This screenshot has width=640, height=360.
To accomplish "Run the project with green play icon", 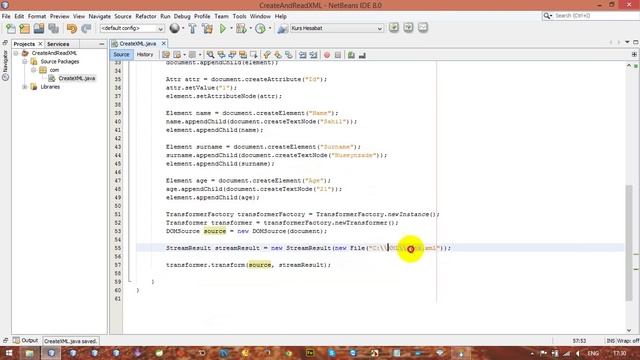I will pos(223,28).
